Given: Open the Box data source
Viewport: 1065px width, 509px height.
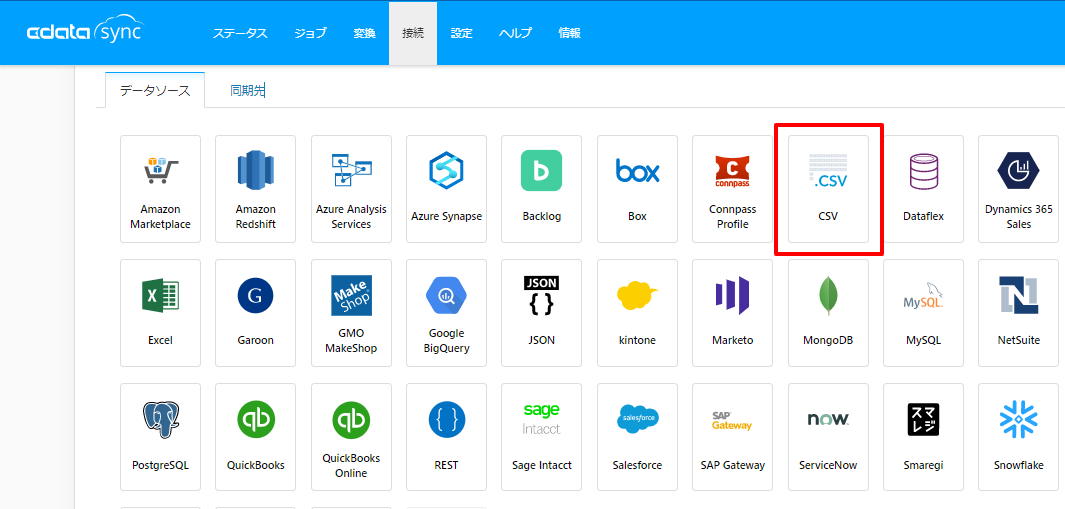Looking at the screenshot, I should tap(637, 189).
